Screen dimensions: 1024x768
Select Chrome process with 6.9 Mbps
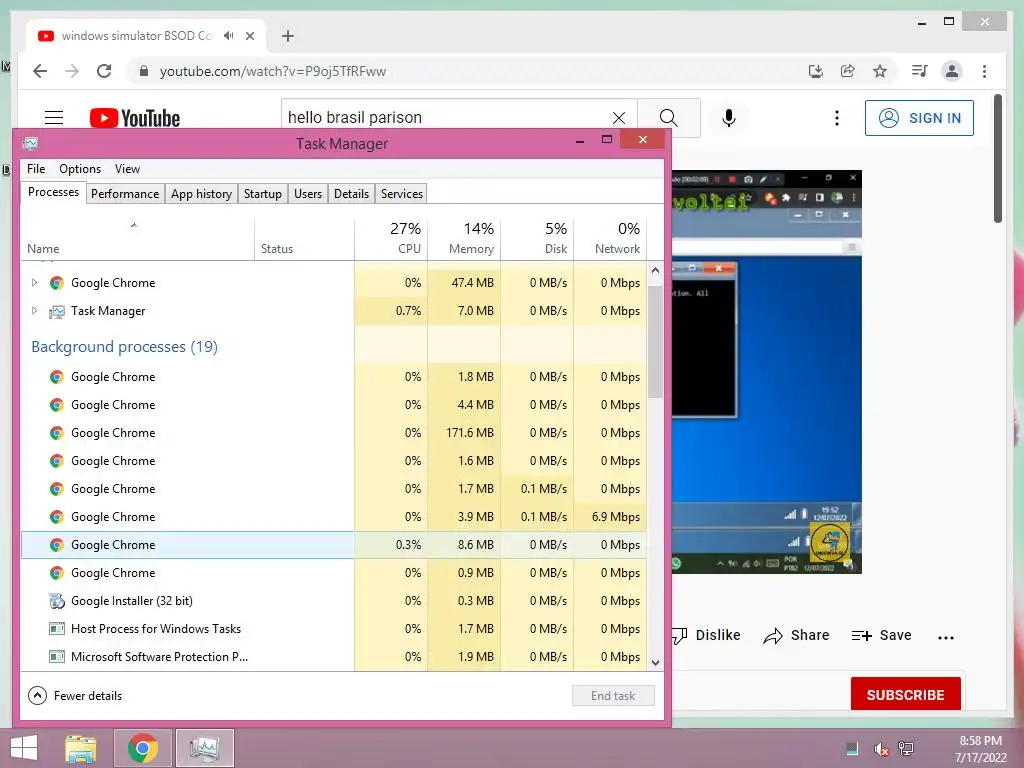[x=334, y=517]
